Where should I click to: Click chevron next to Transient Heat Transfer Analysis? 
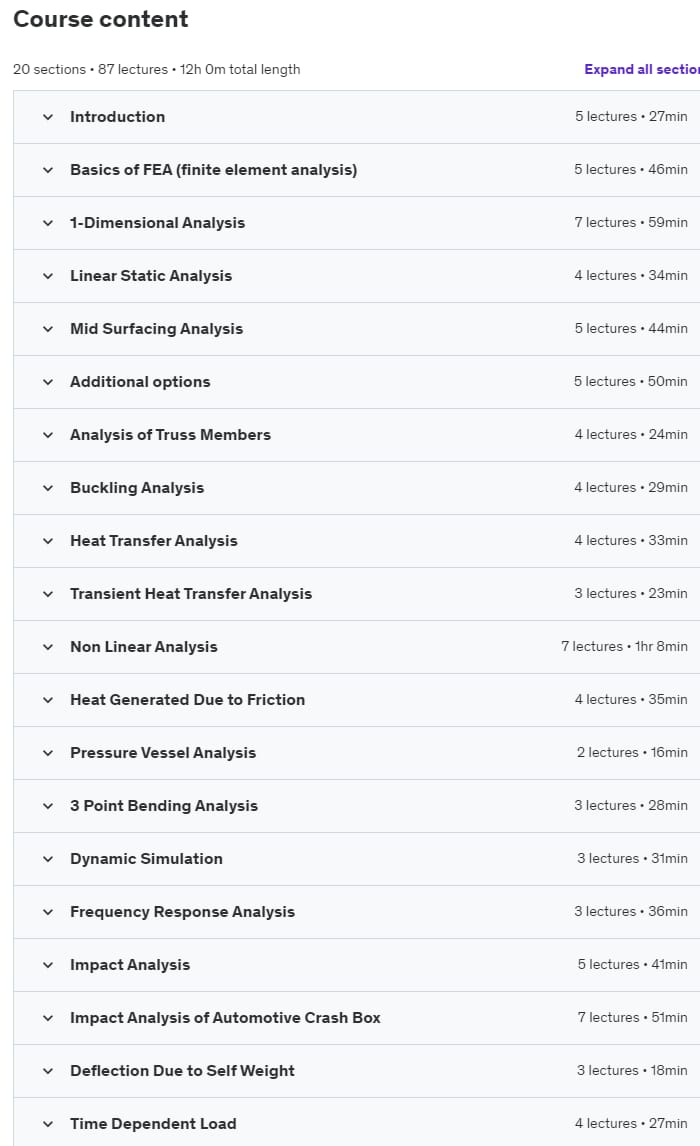(47, 594)
